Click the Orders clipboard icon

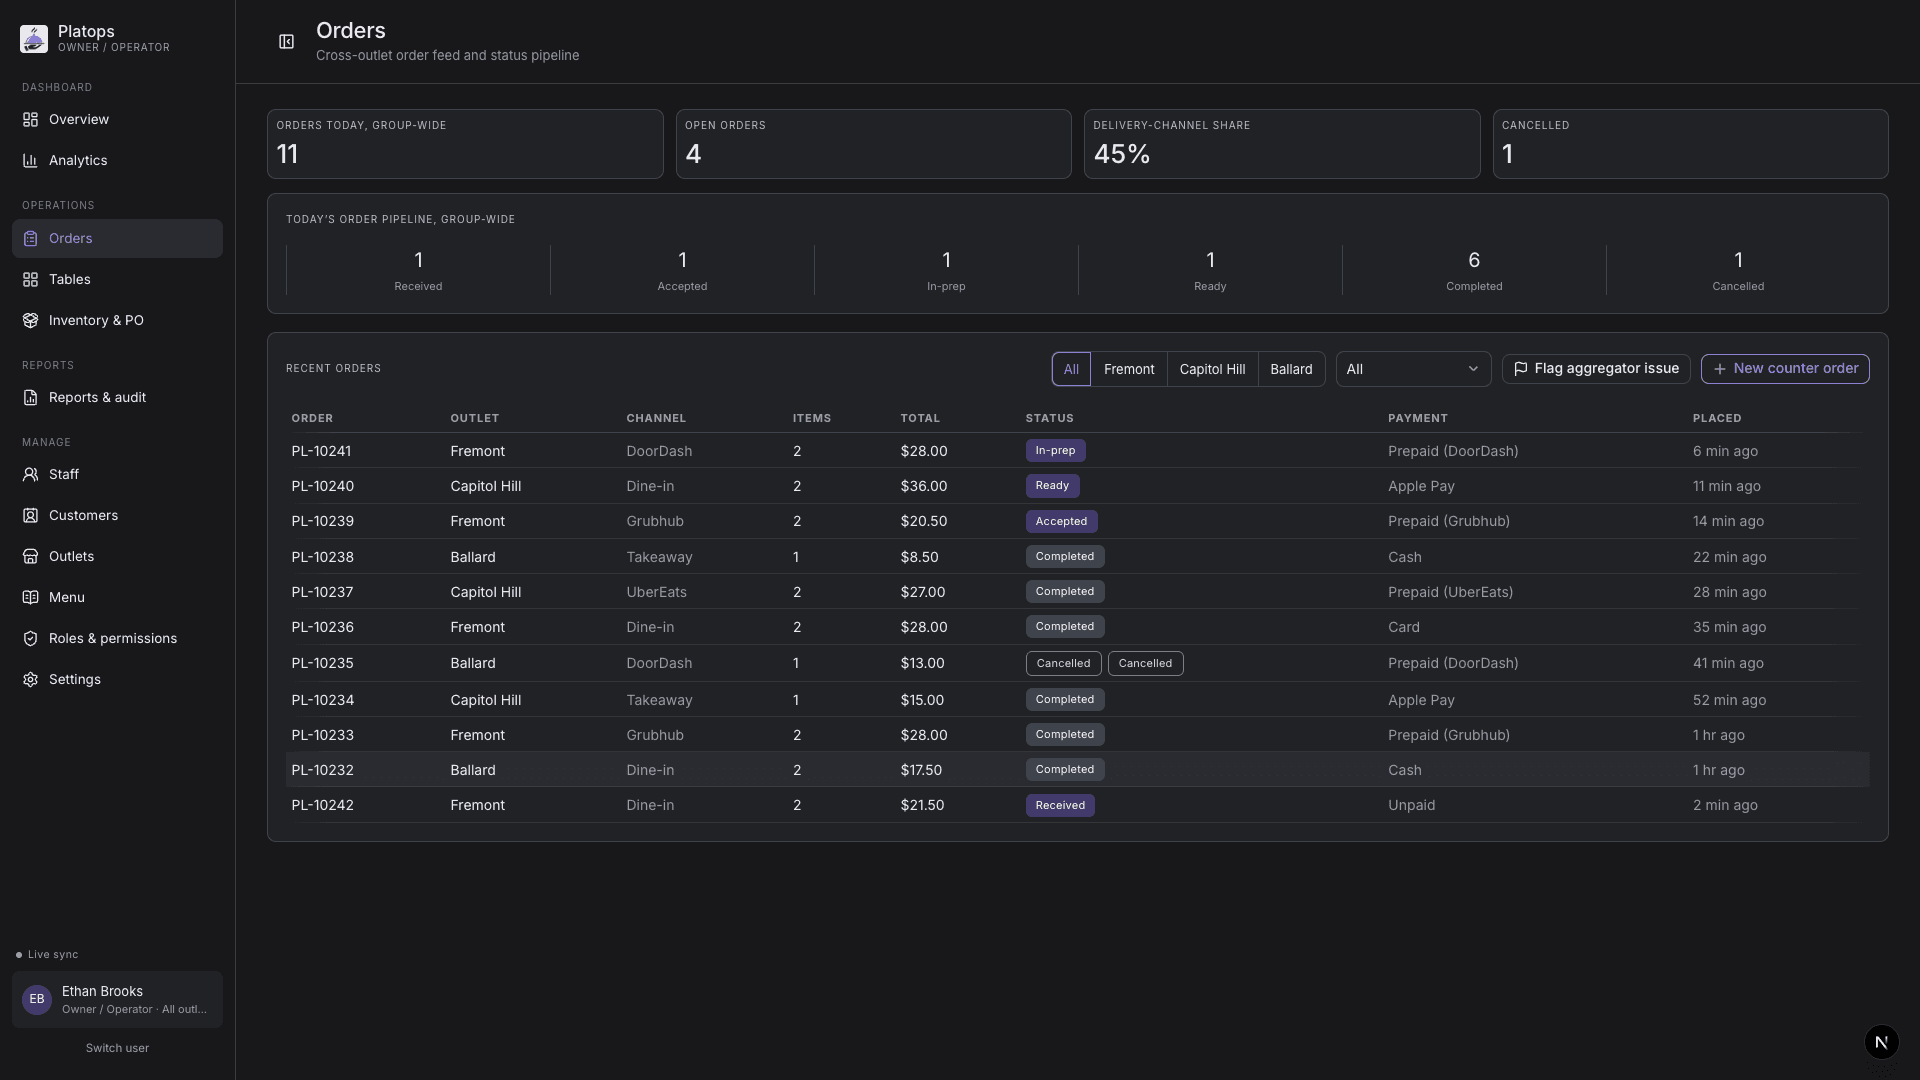30,239
